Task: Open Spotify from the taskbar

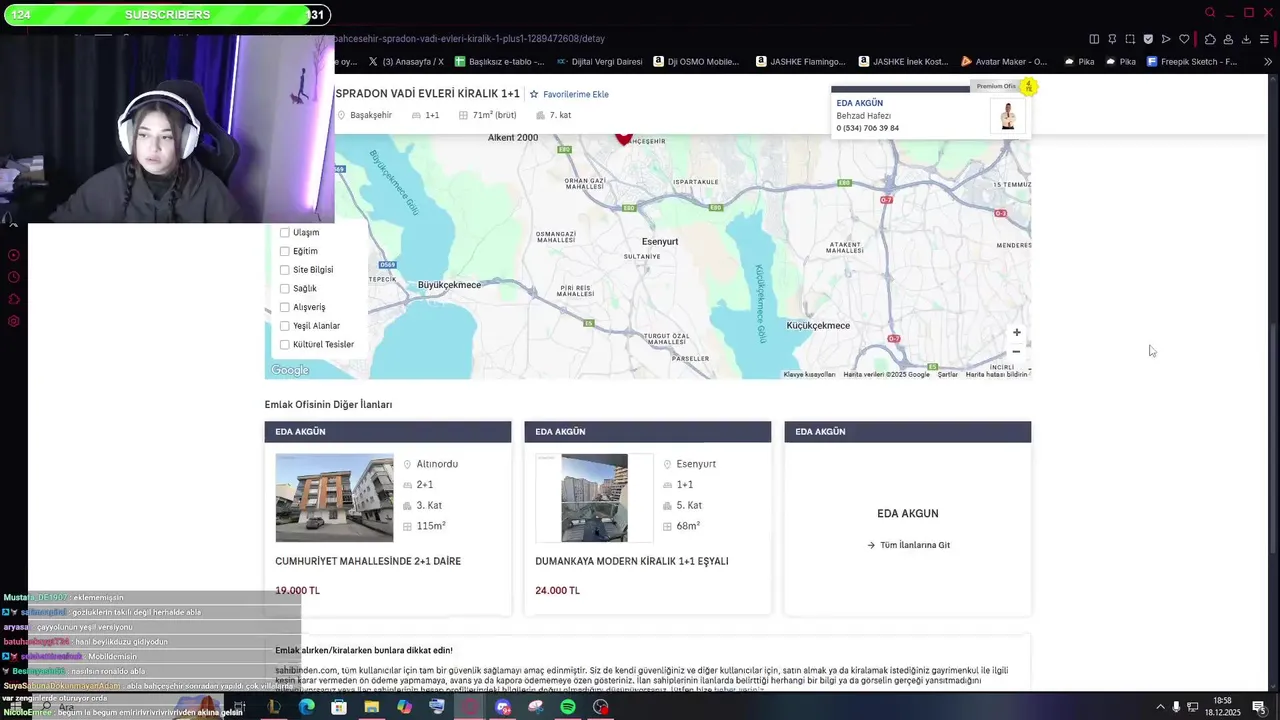Action: 568,707
